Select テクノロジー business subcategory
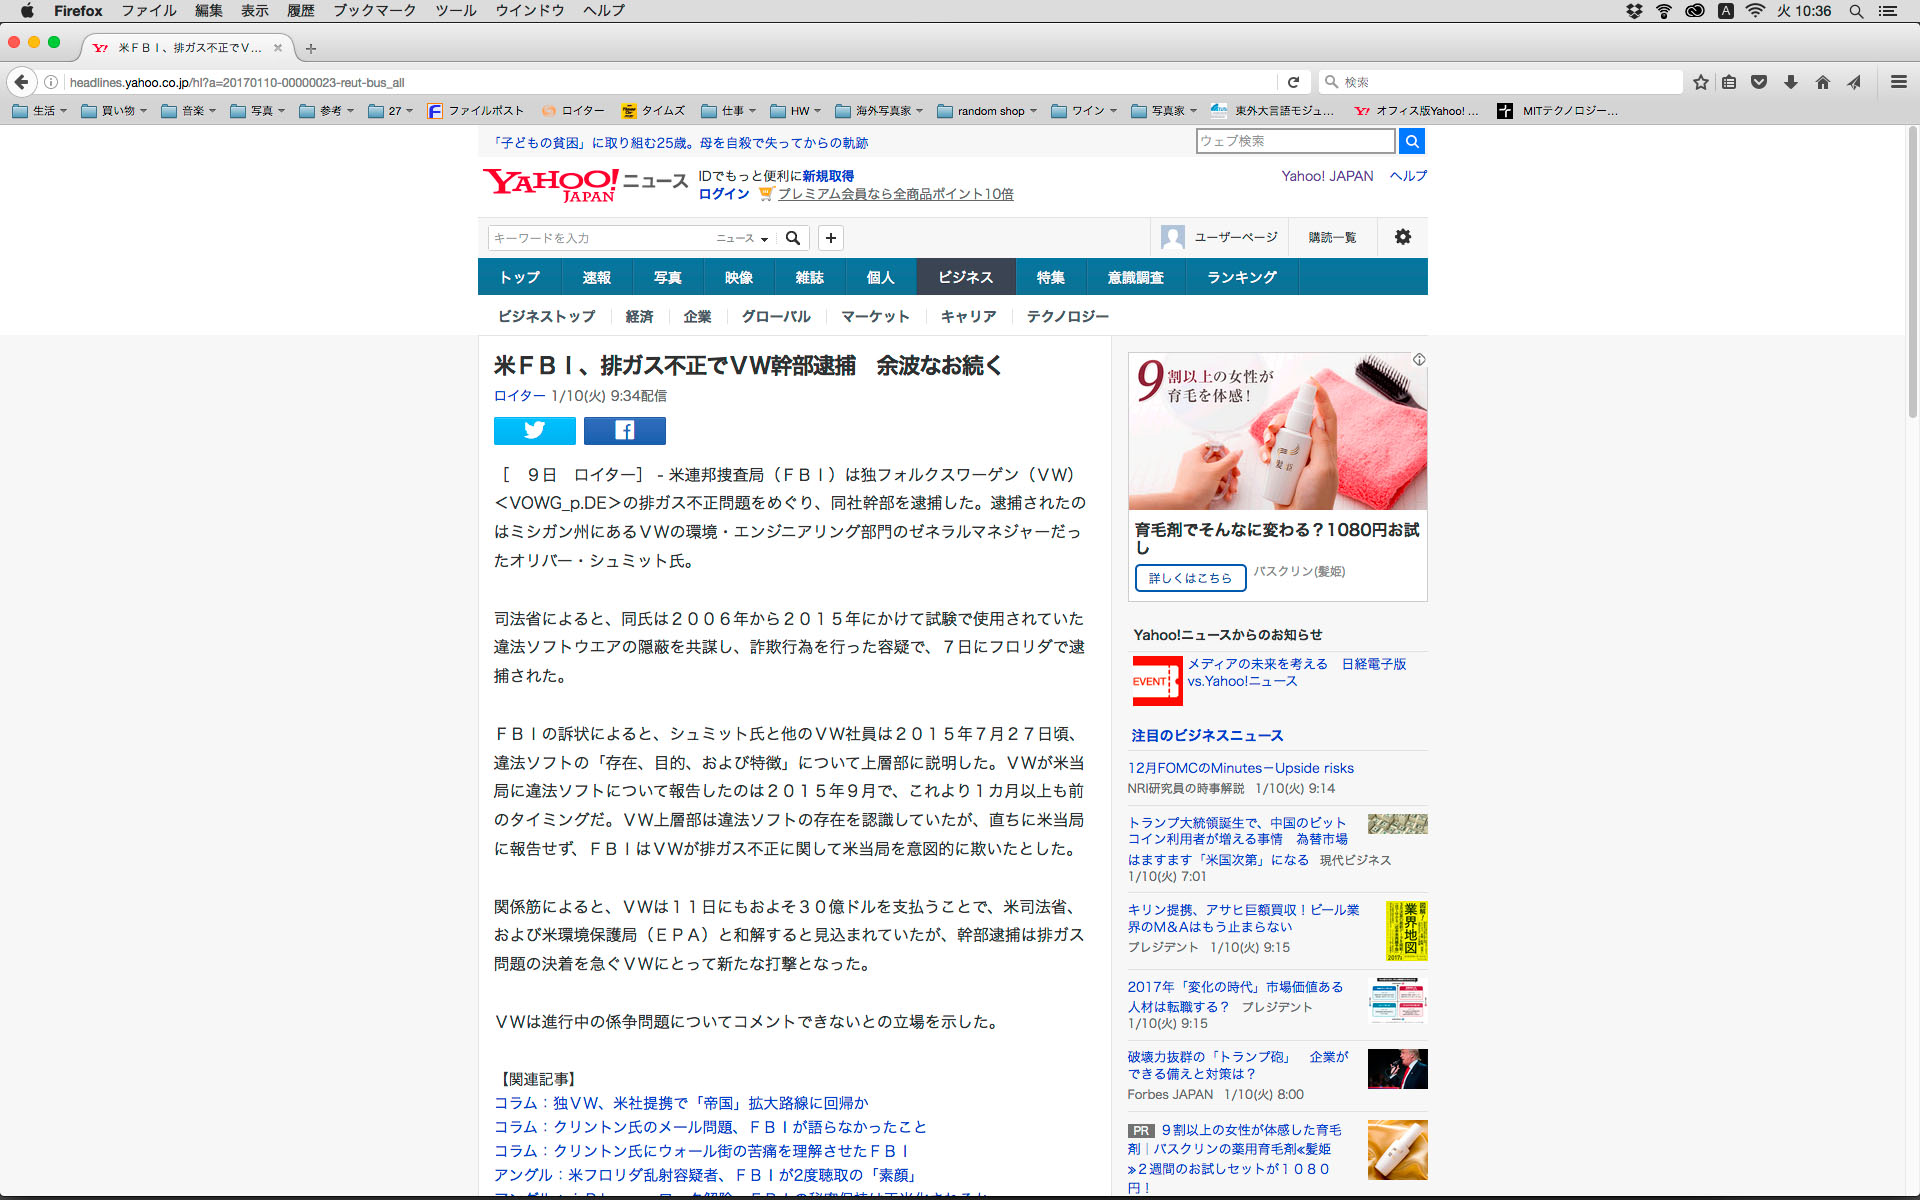The image size is (1920, 1200). tap(1067, 316)
